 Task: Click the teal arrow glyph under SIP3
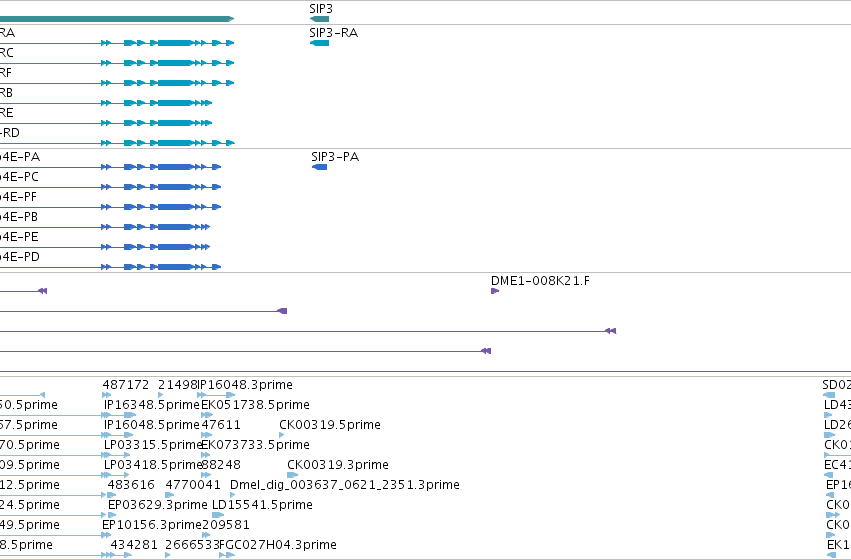[319, 19]
